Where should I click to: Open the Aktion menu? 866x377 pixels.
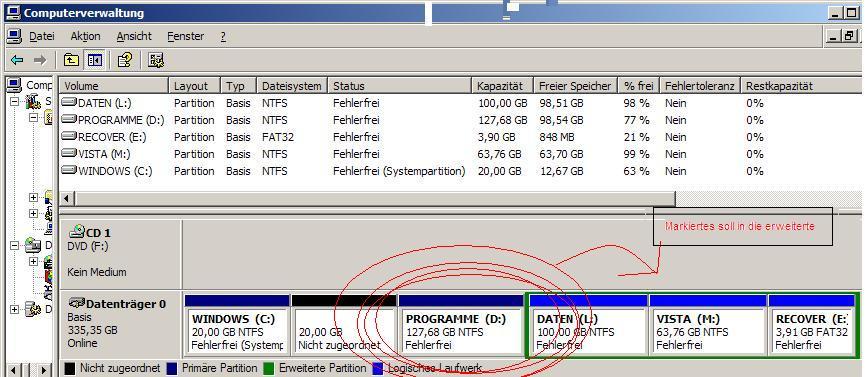click(86, 36)
